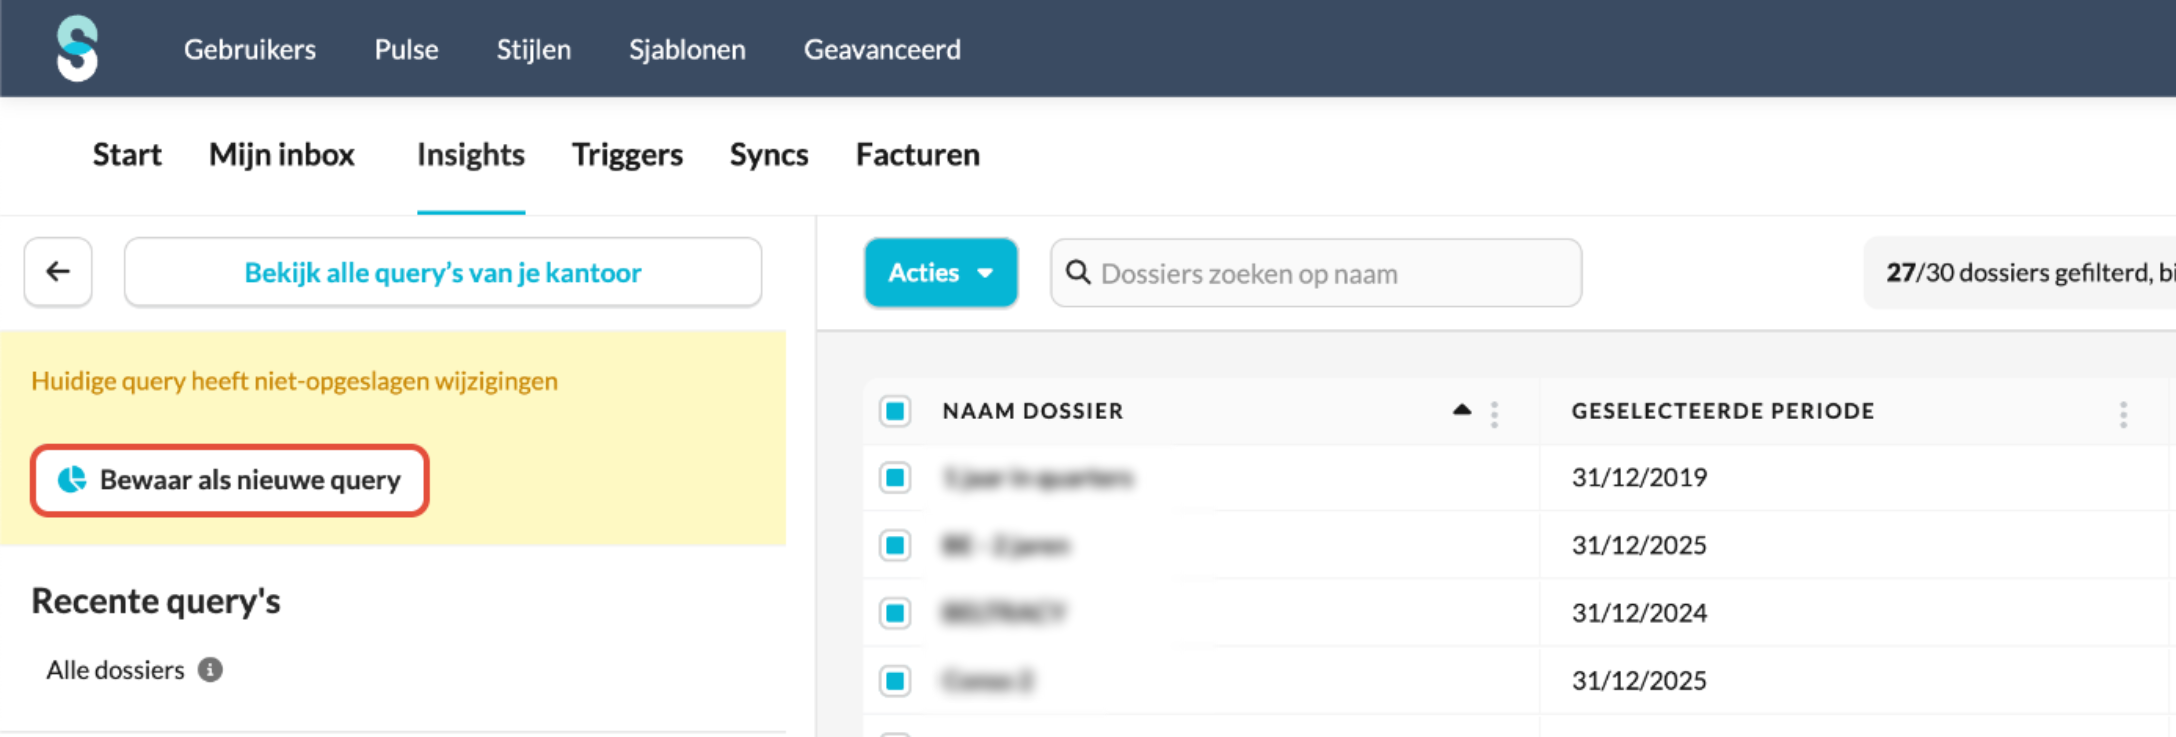Open the Acties dropdown
This screenshot has height=737, width=2176.
[941, 272]
